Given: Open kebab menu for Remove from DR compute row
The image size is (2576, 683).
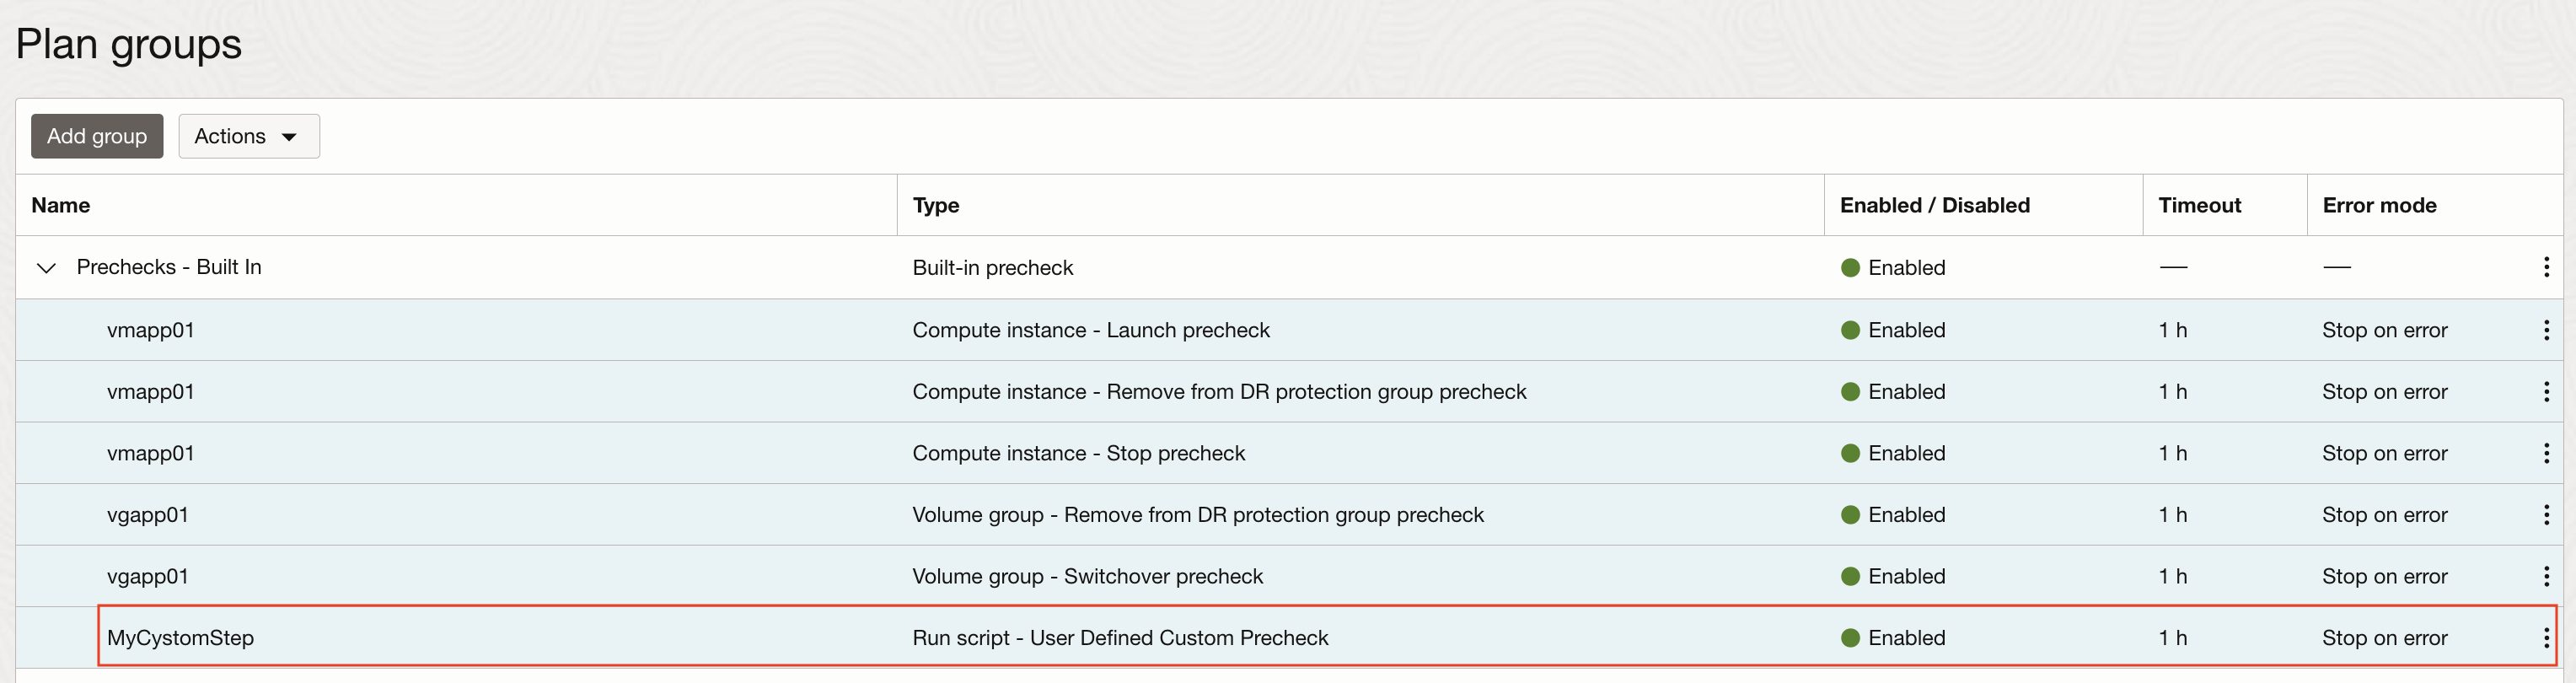Looking at the screenshot, I should [2545, 392].
